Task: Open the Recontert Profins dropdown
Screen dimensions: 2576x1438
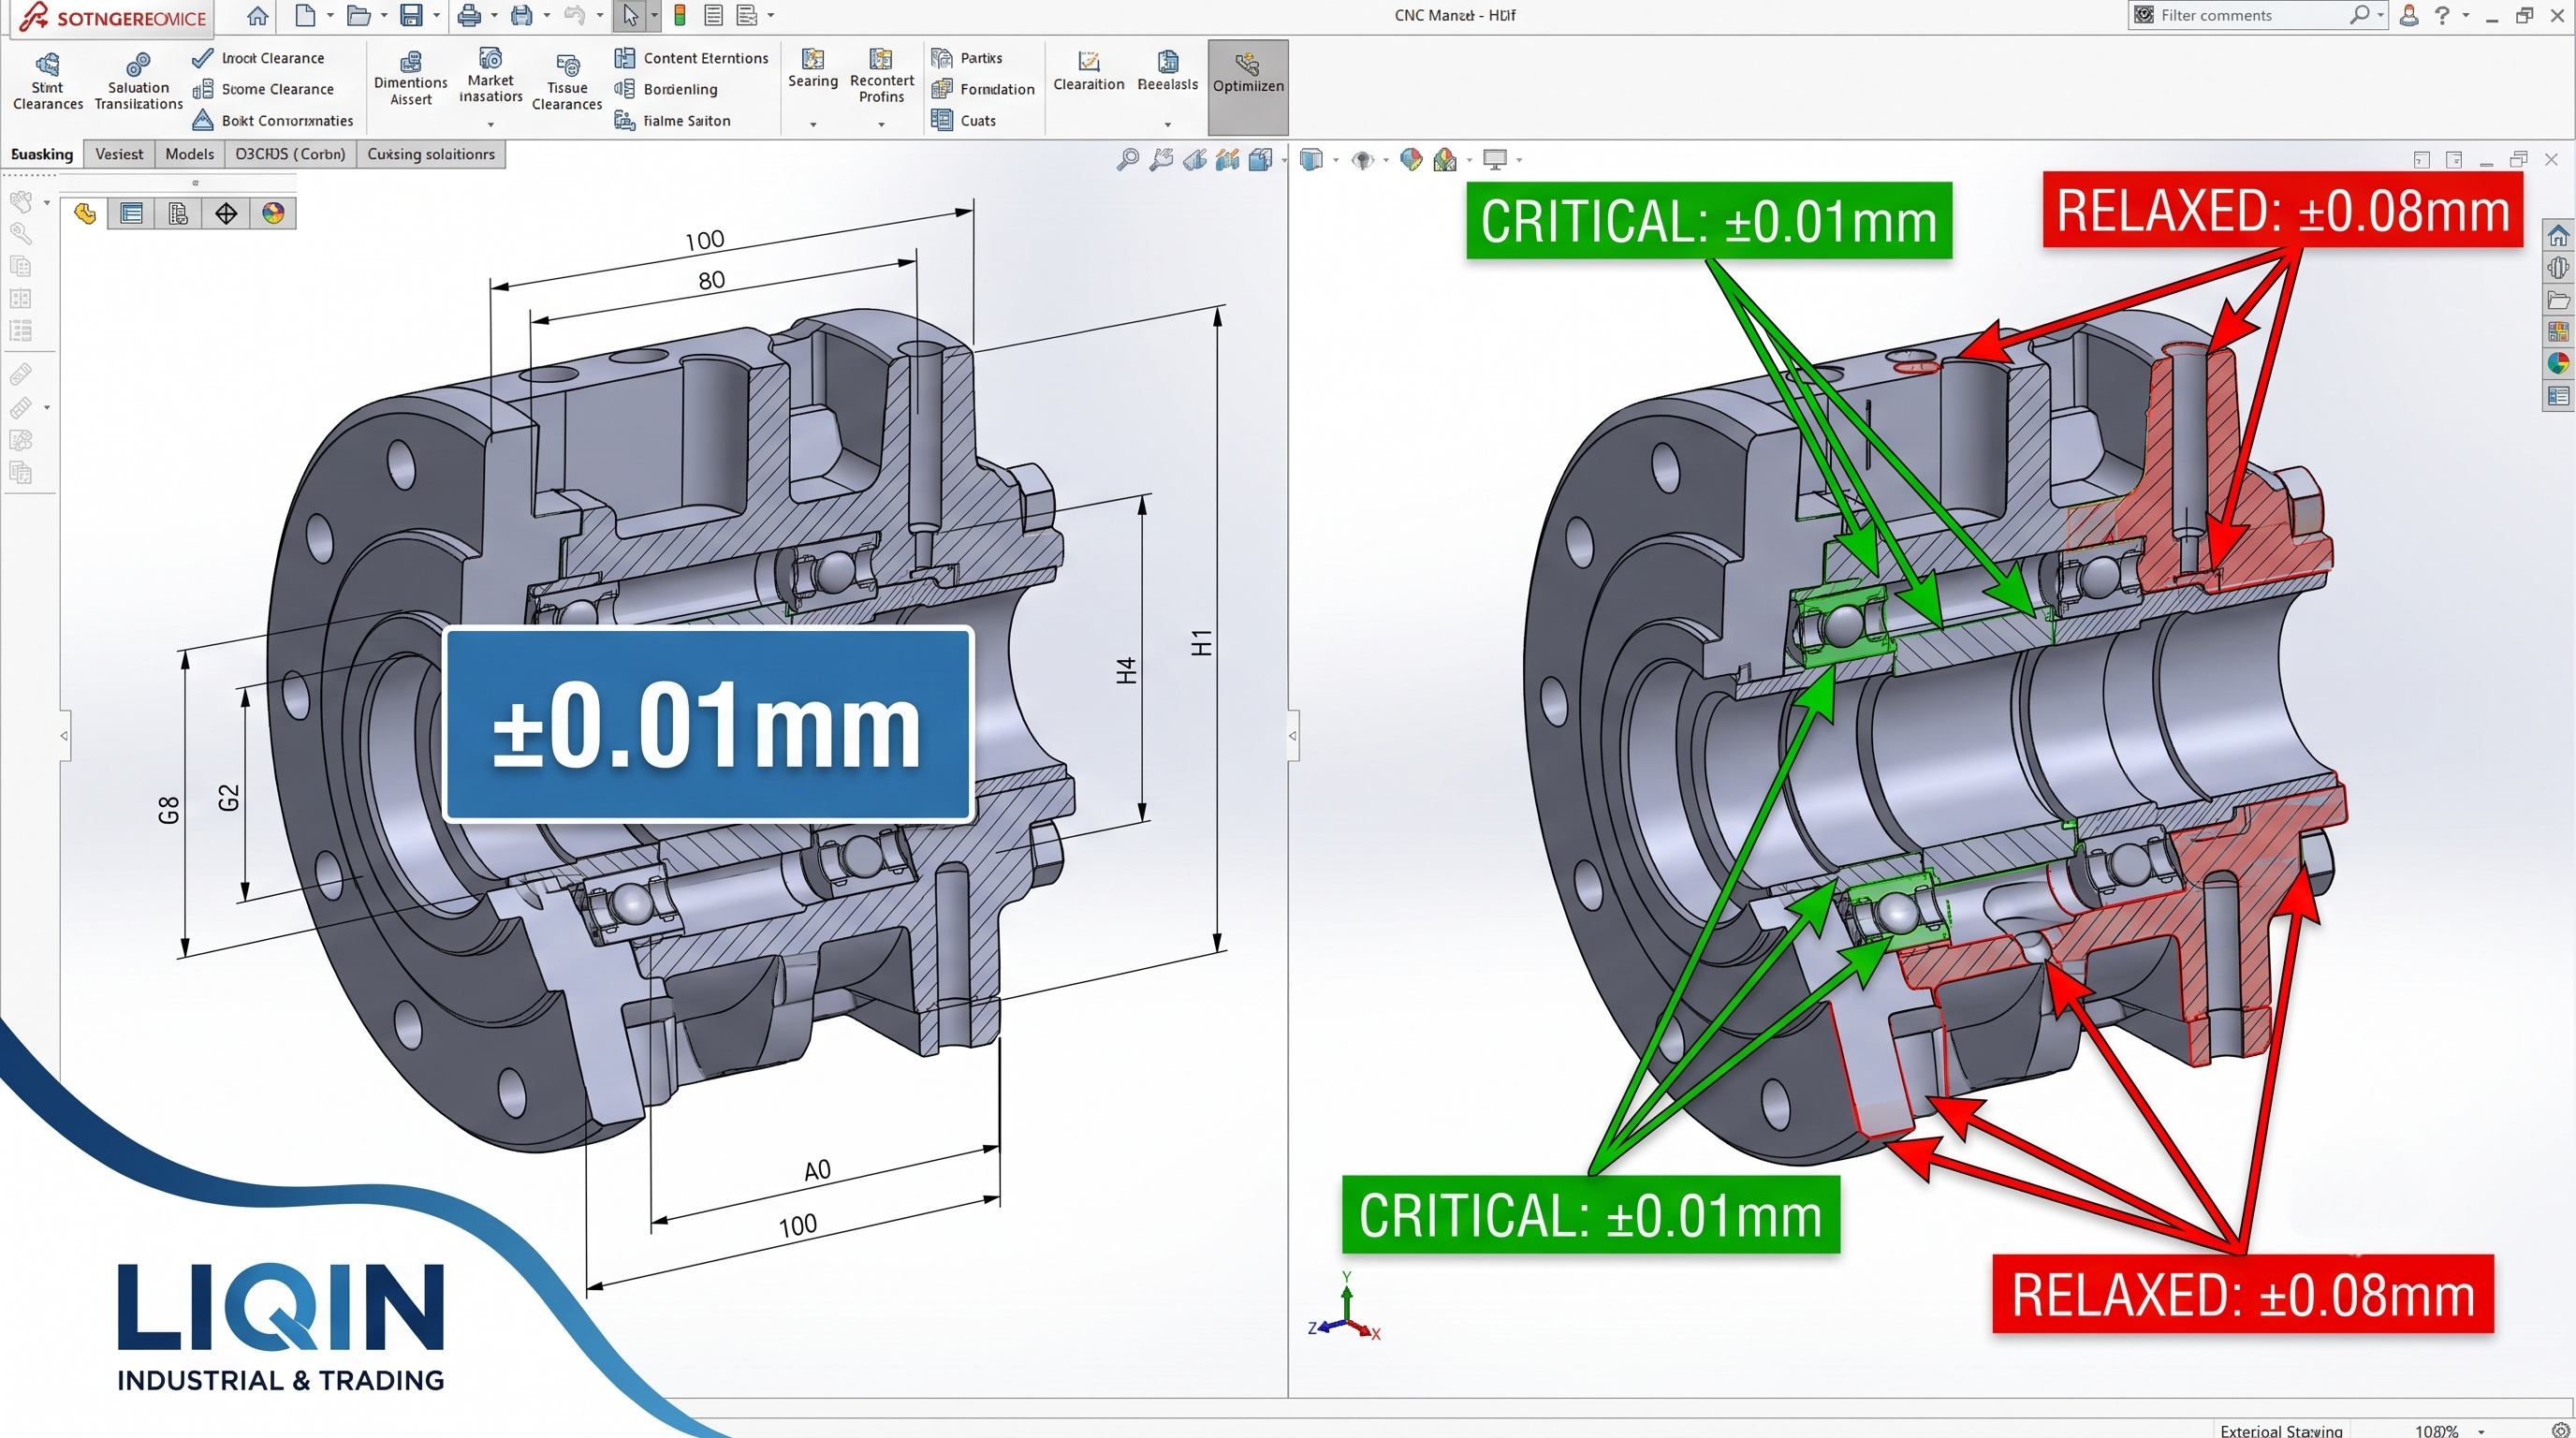Action: pyautogui.click(x=881, y=124)
